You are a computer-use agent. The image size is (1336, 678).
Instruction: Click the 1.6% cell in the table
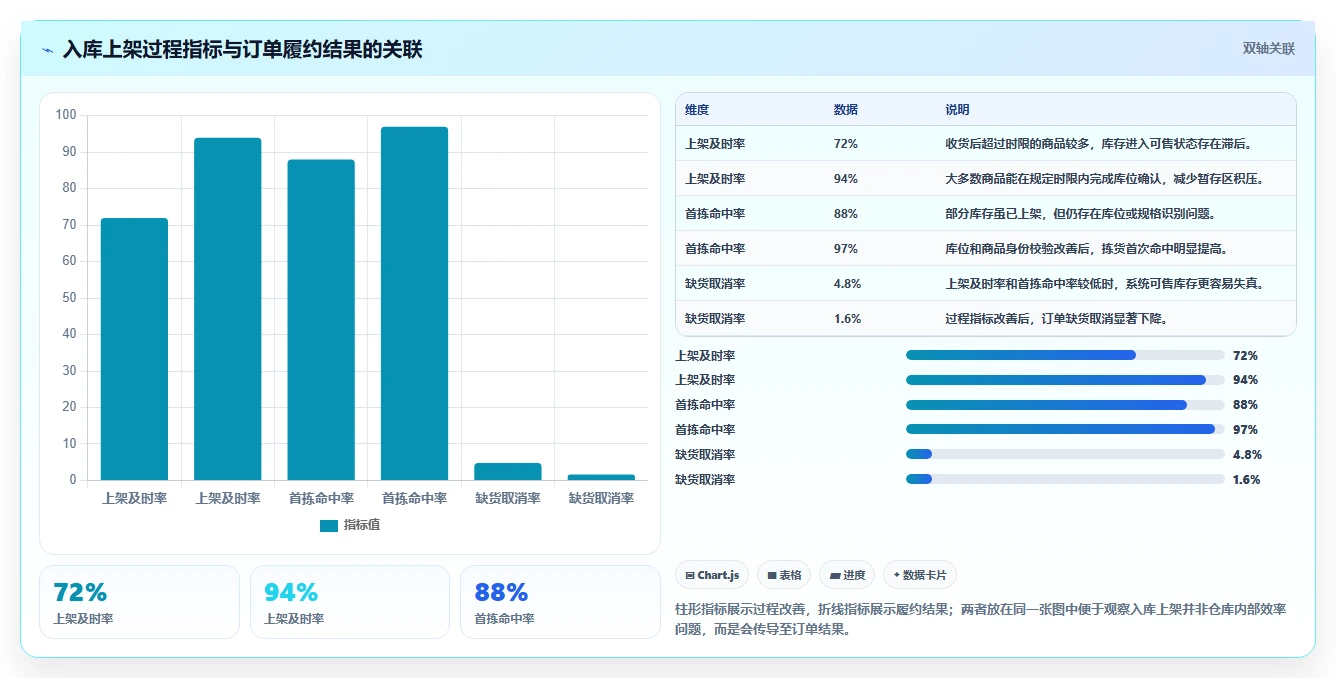(x=847, y=319)
